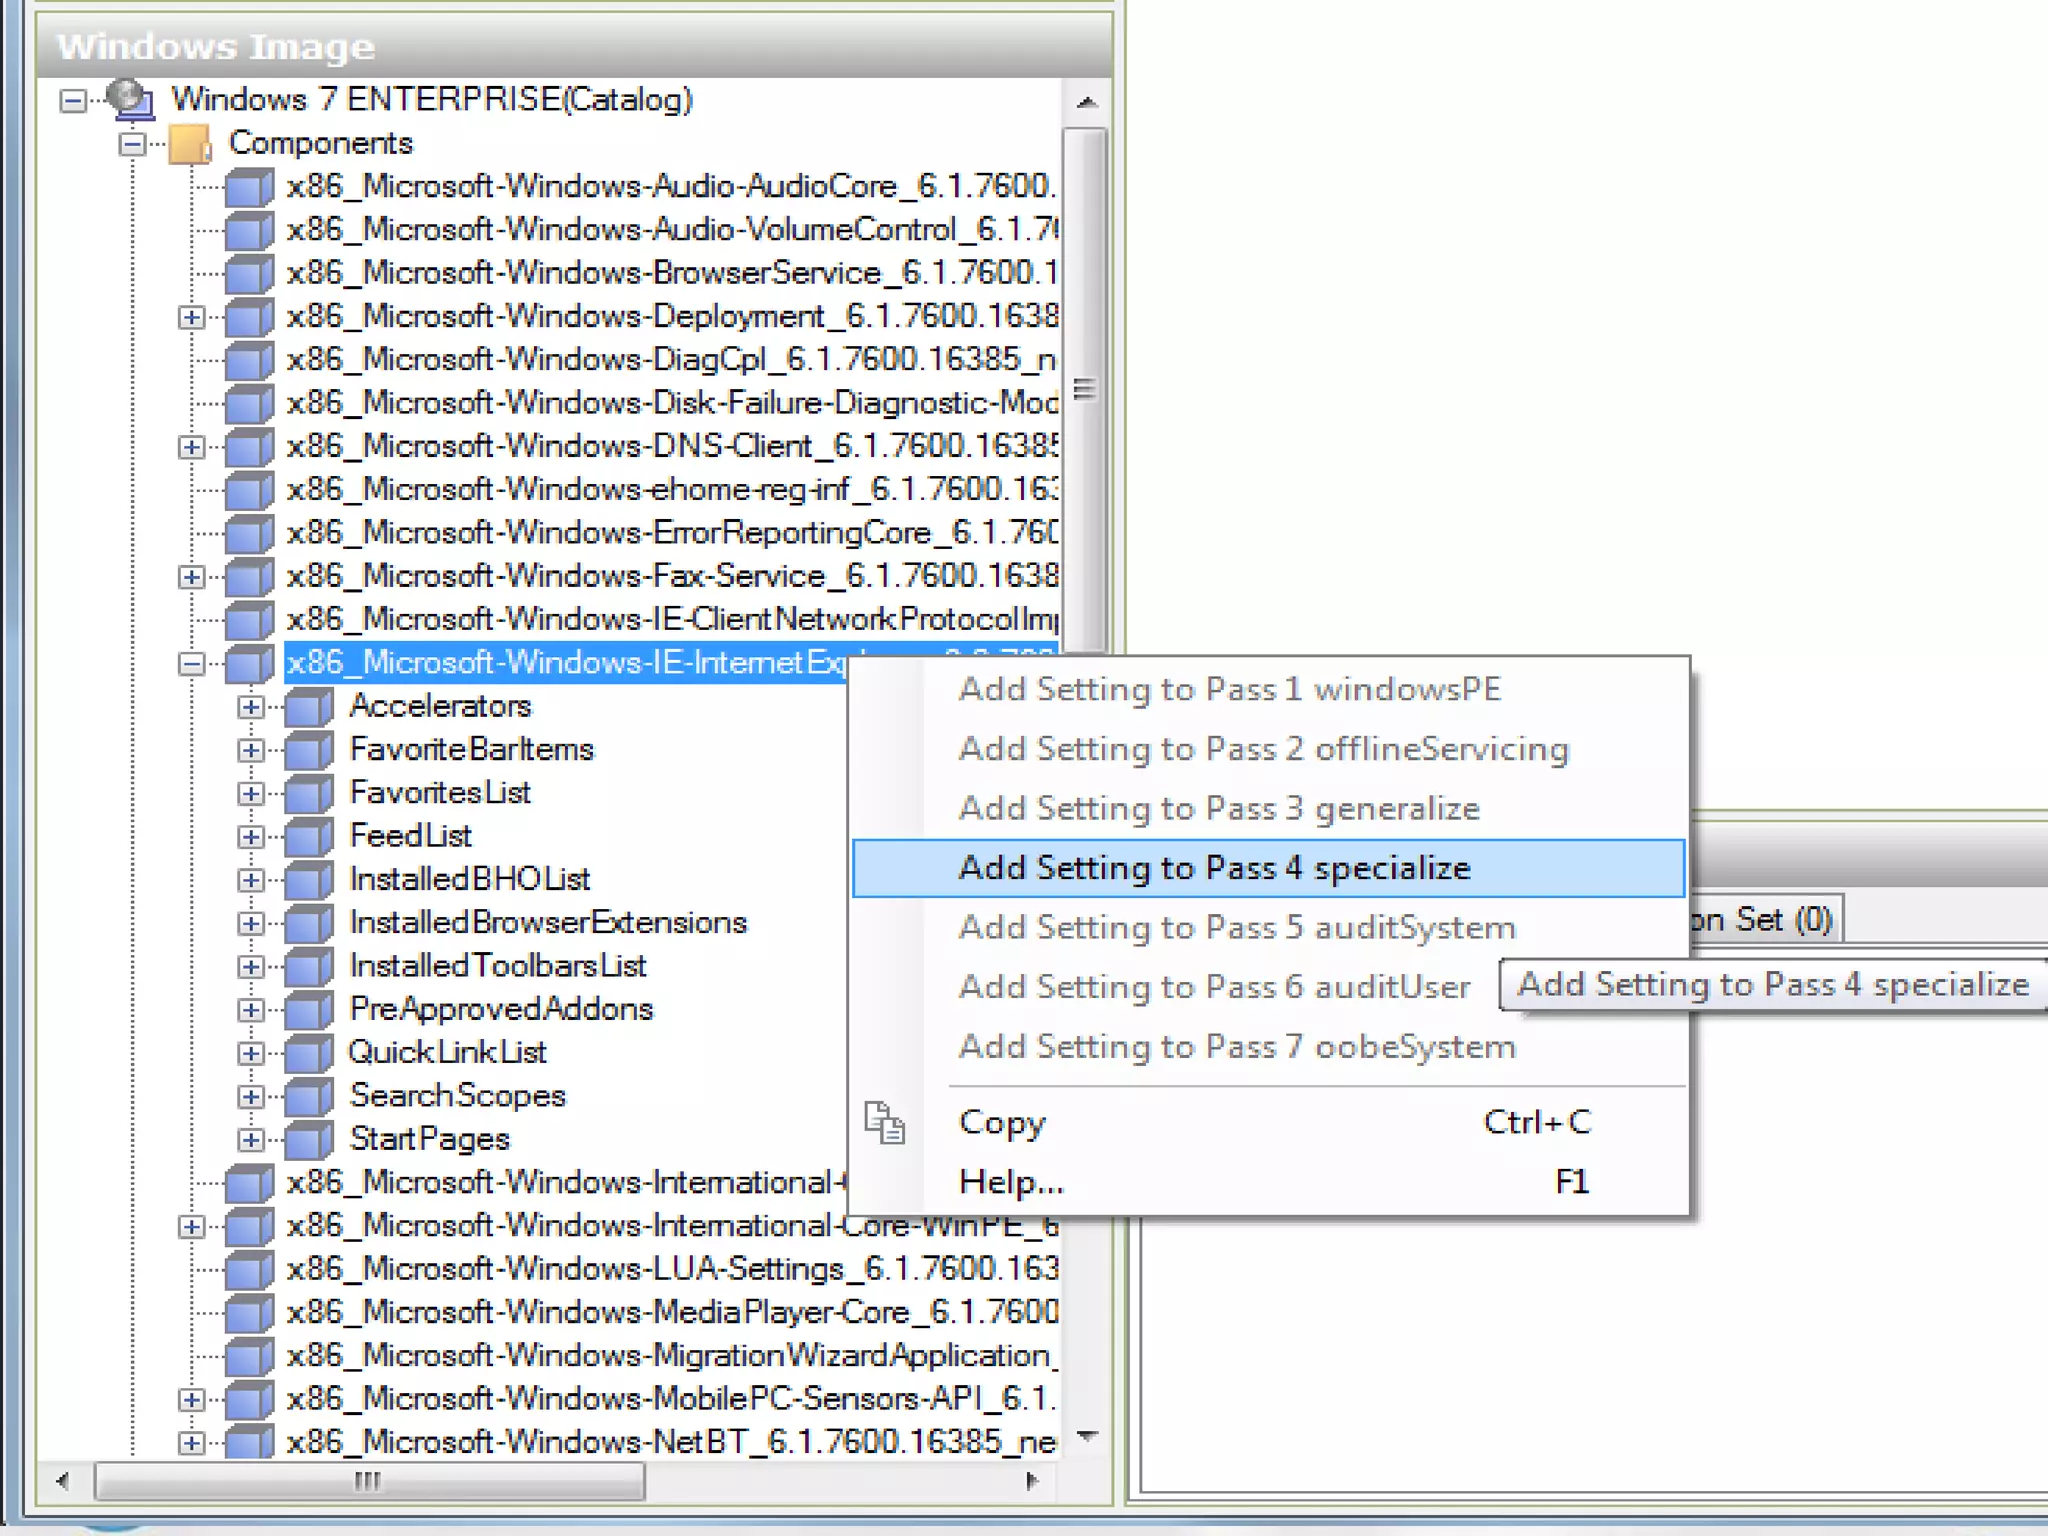Viewport: 2048px width, 1536px height.
Task: Click the Accelerators node cube icon
Action: [x=309, y=707]
